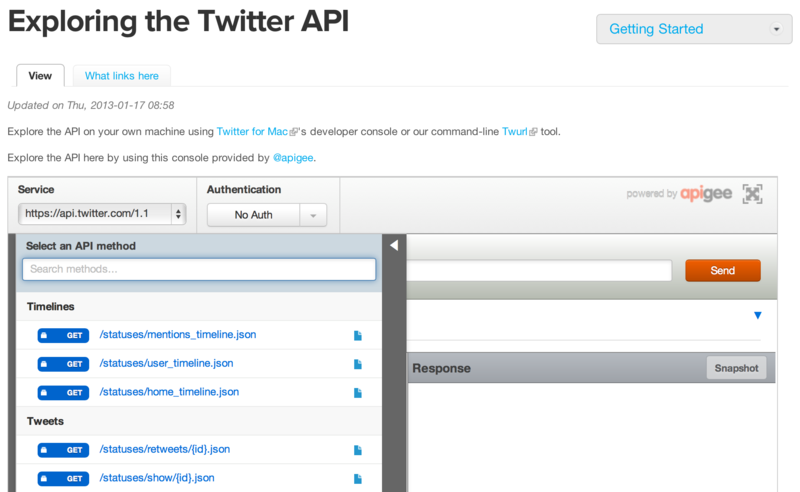This screenshot has width=800, height=492.
Task: Open documentation icon for show/{id}.json
Action: click(358, 479)
